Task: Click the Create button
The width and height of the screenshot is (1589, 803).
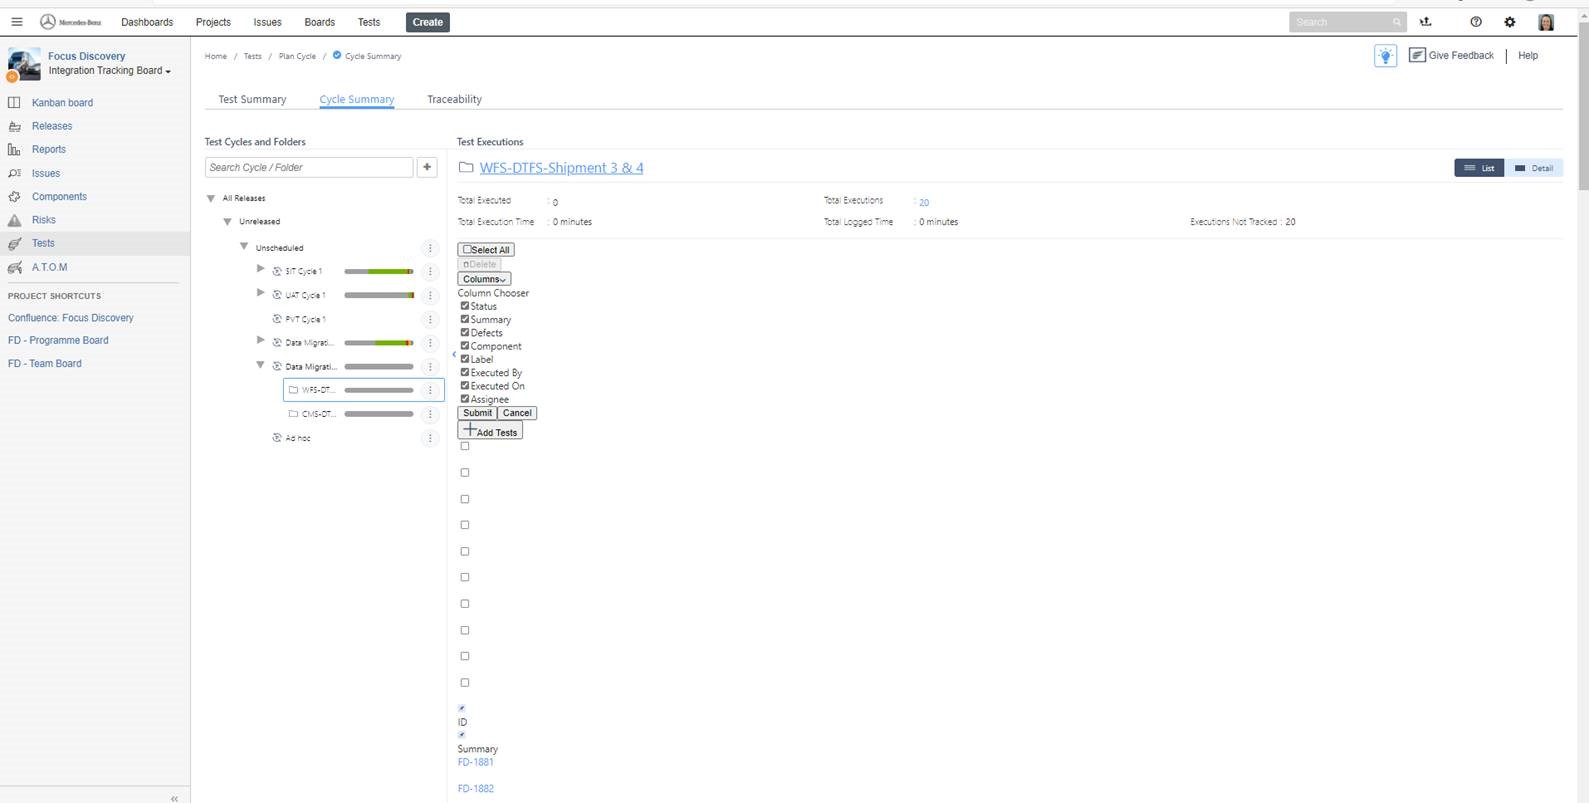Action: click(428, 22)
